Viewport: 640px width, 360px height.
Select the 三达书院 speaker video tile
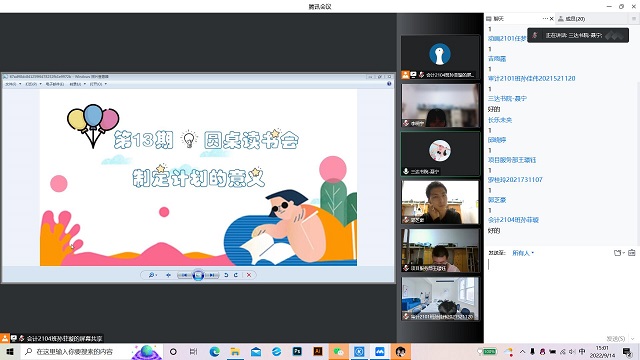pos(440,154)
